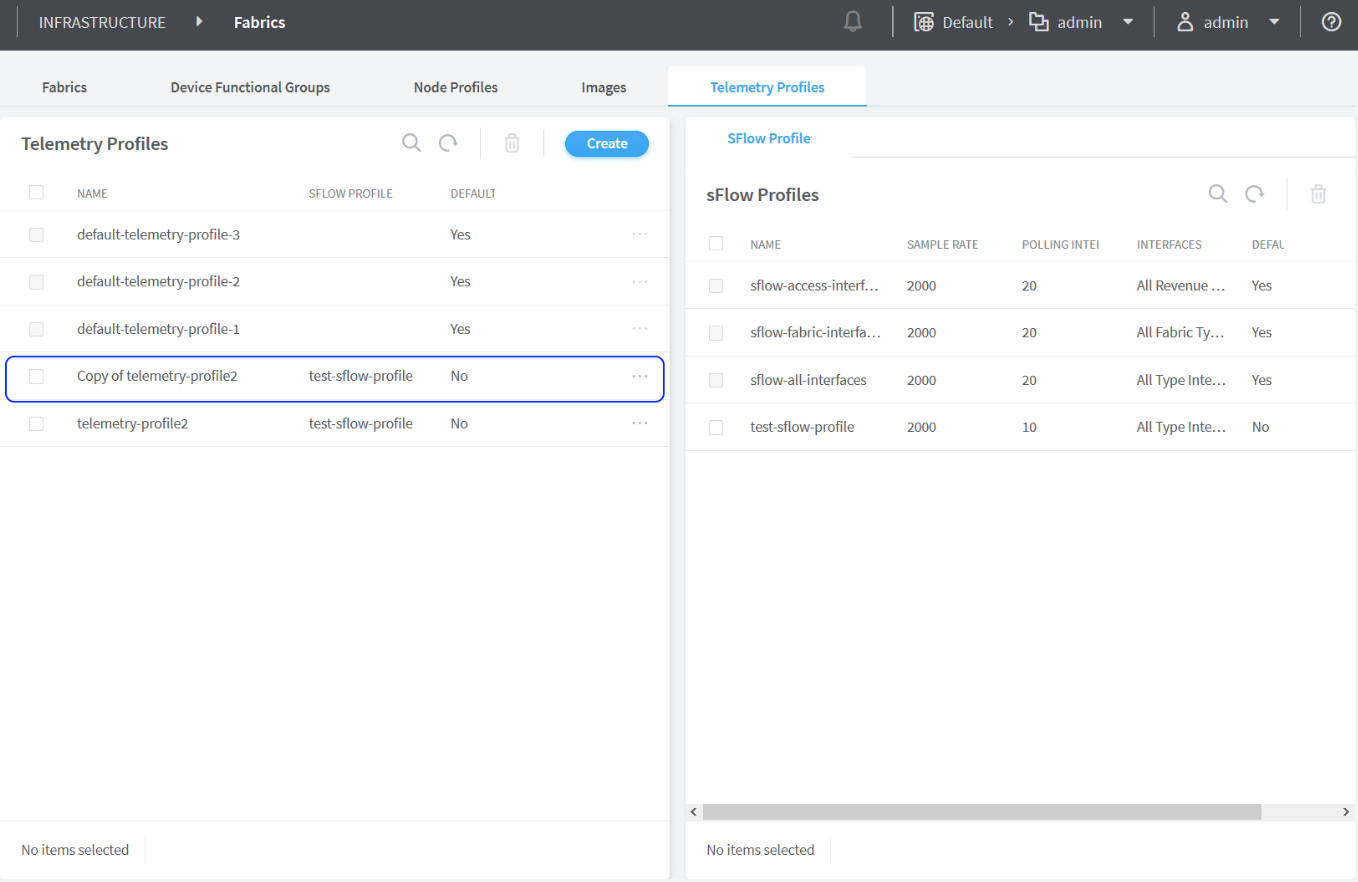Search Telemetry Profiles with magnifier icon
Screen dimensions: 1358x882
[x=411, y=143]
